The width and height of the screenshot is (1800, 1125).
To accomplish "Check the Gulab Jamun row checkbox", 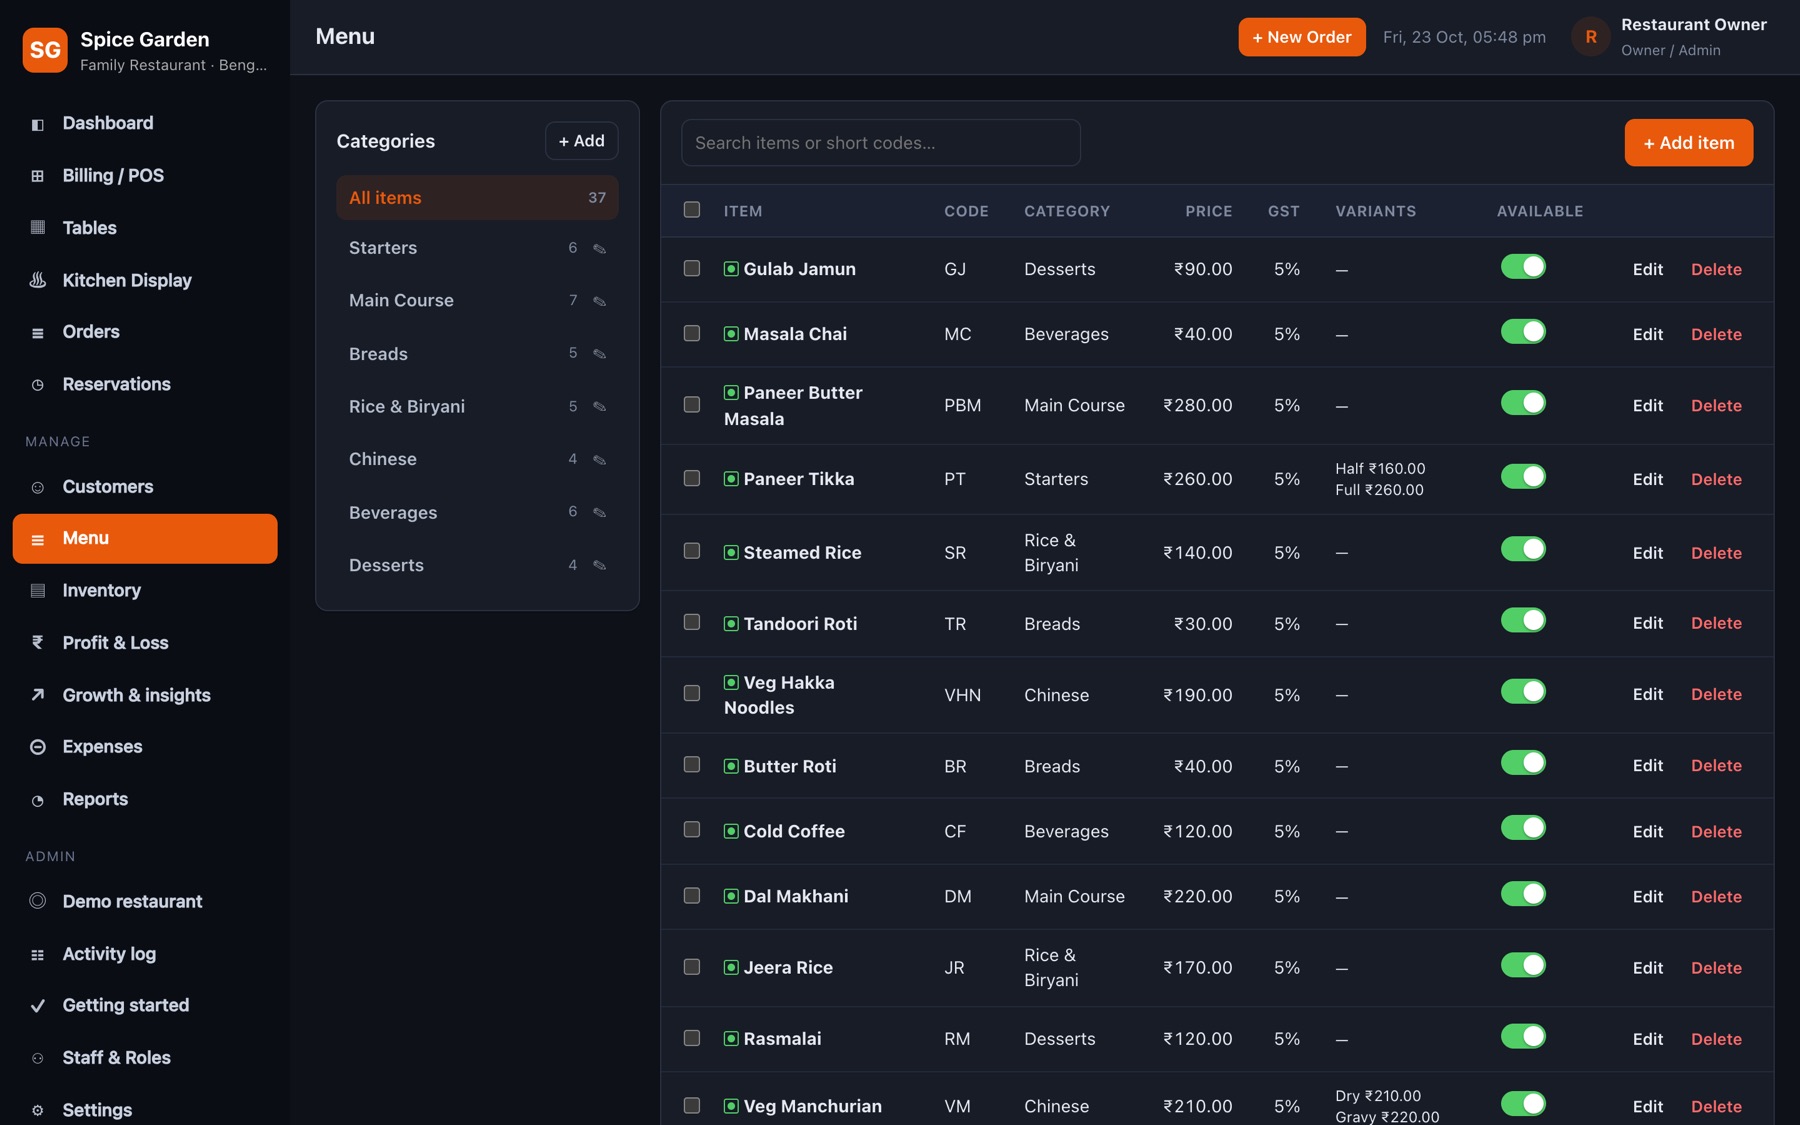I will tap(691, 268).
